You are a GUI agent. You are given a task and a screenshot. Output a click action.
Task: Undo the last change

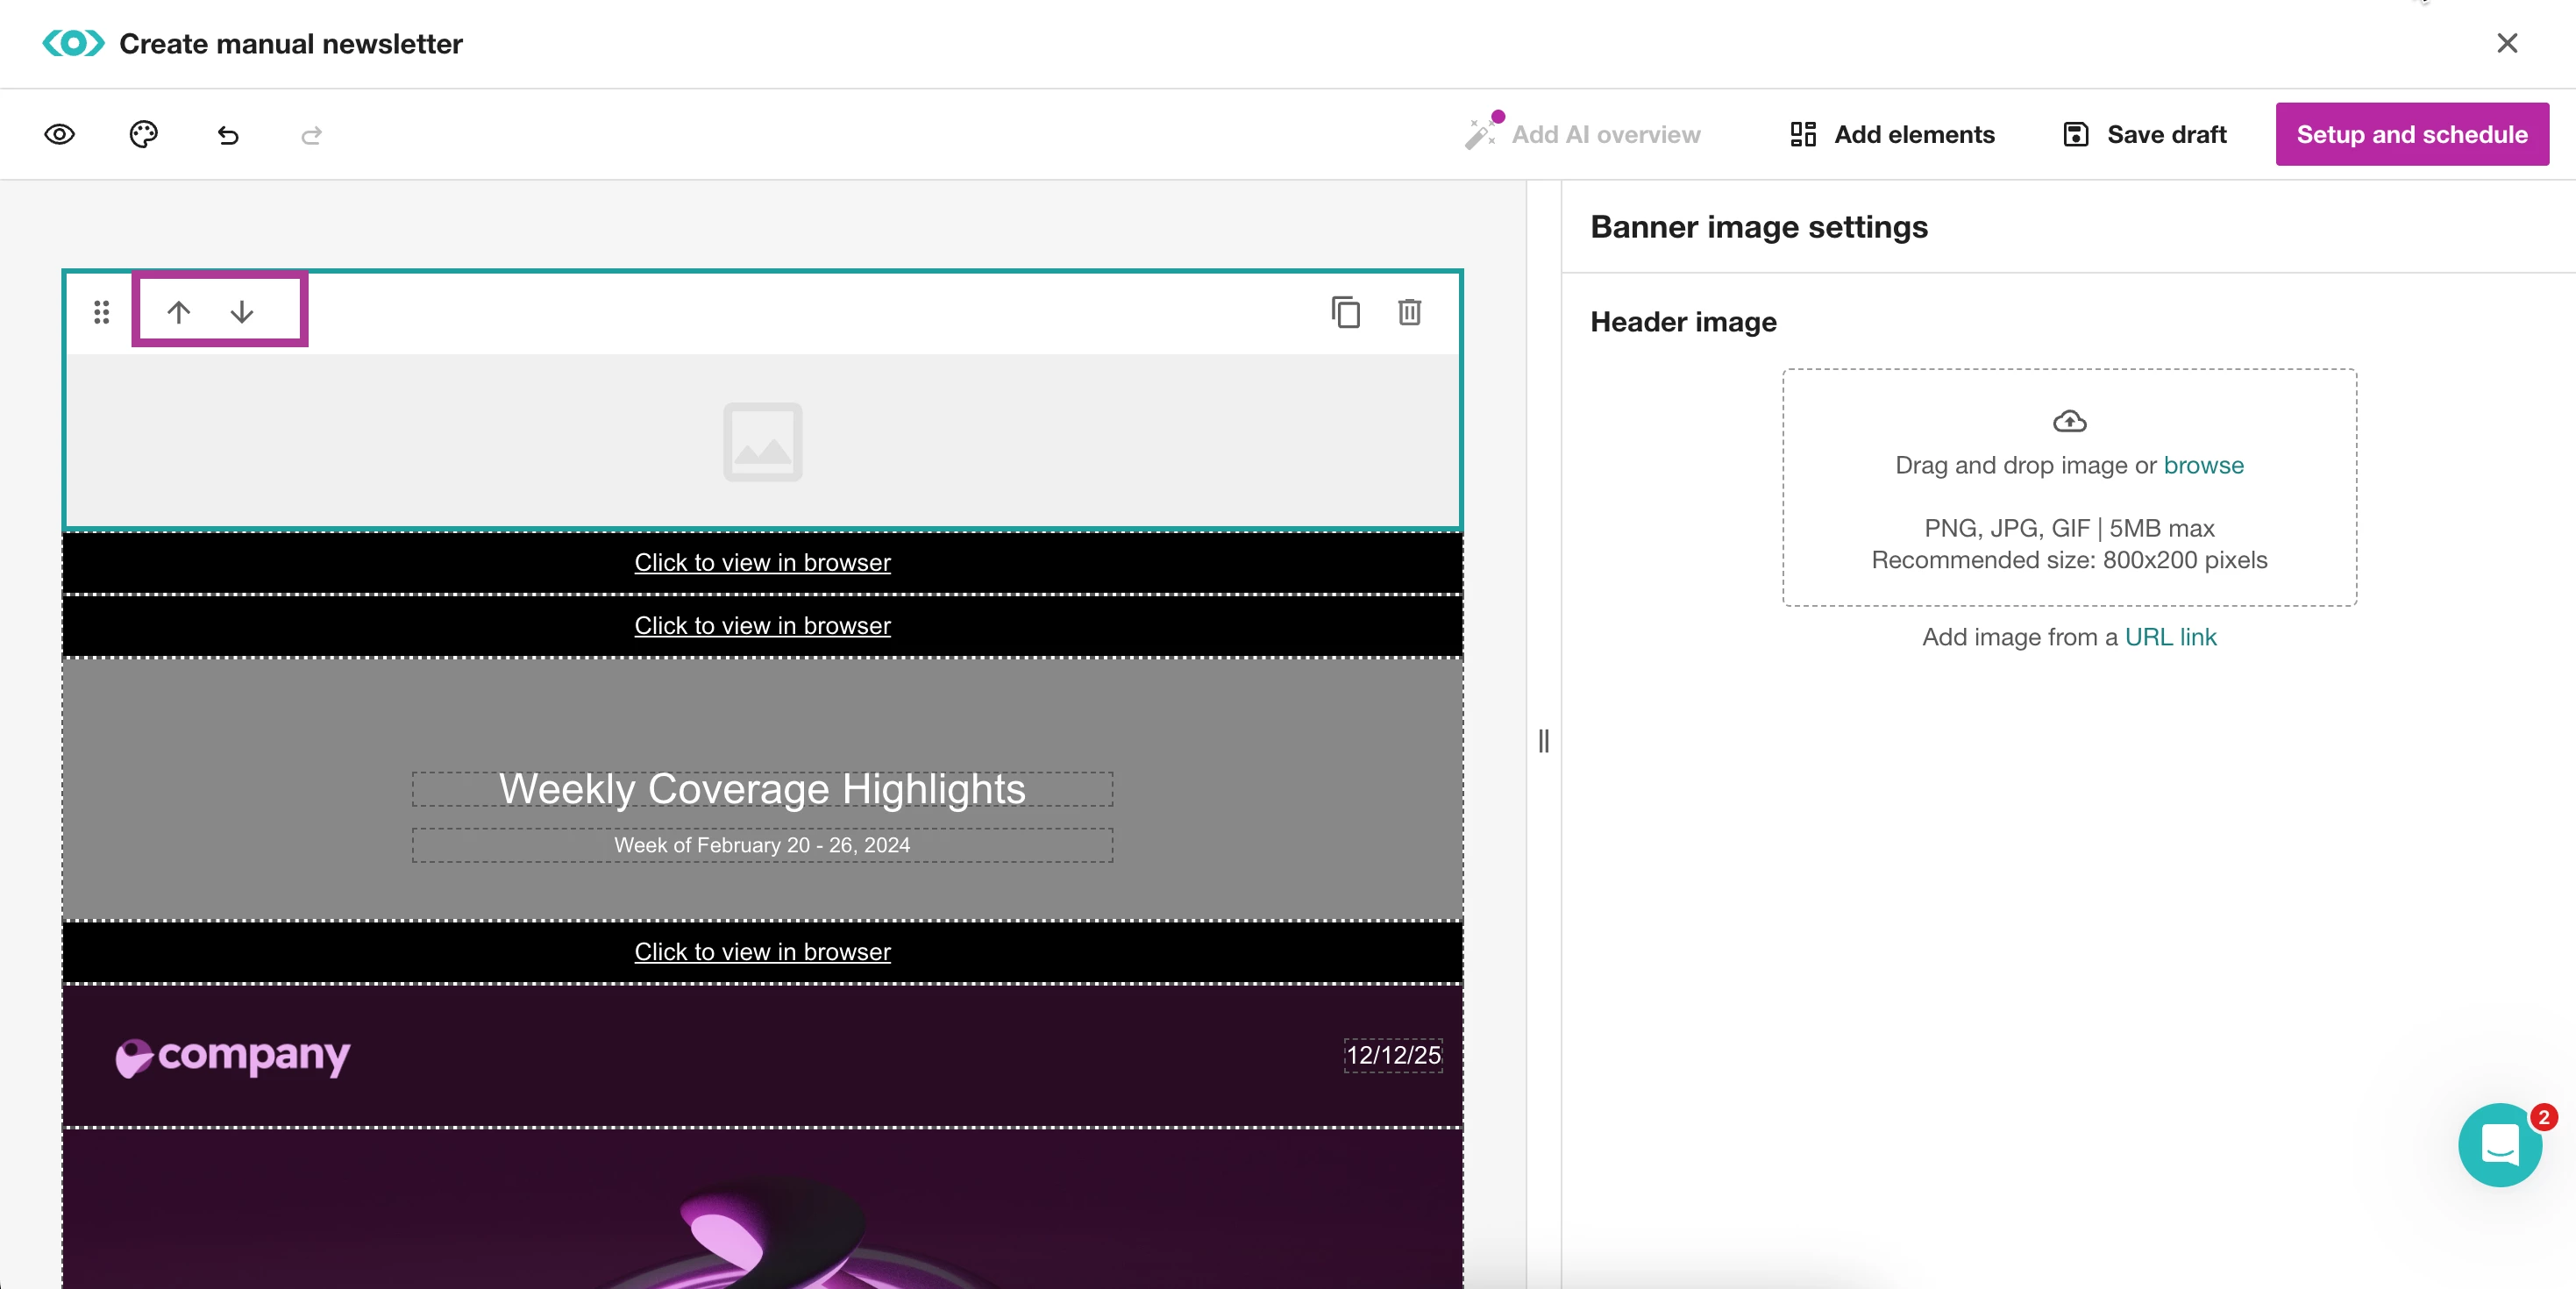pos(228,134)
